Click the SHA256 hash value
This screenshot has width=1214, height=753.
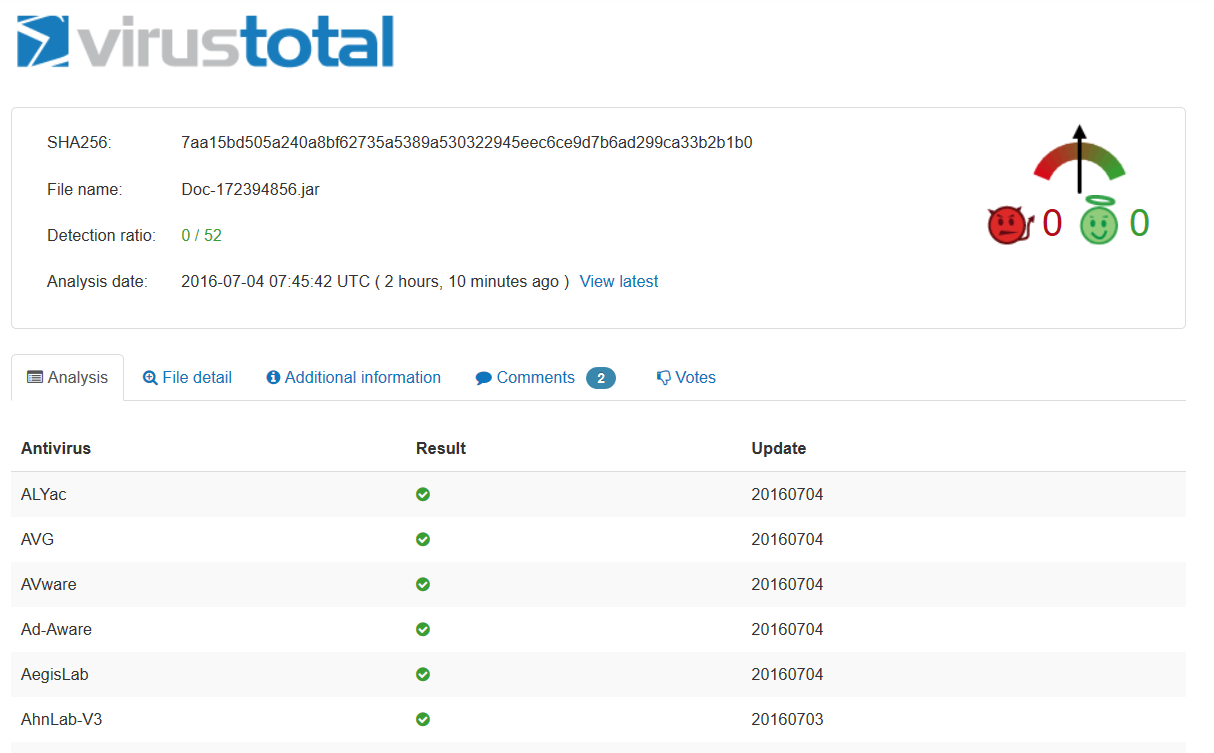467,142
